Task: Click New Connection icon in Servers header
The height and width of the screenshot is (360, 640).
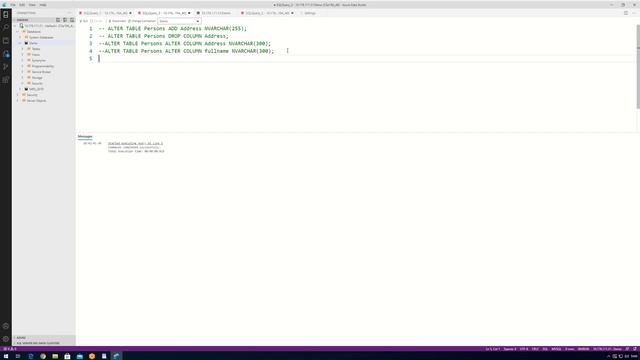Action: [x=58, y=20]
